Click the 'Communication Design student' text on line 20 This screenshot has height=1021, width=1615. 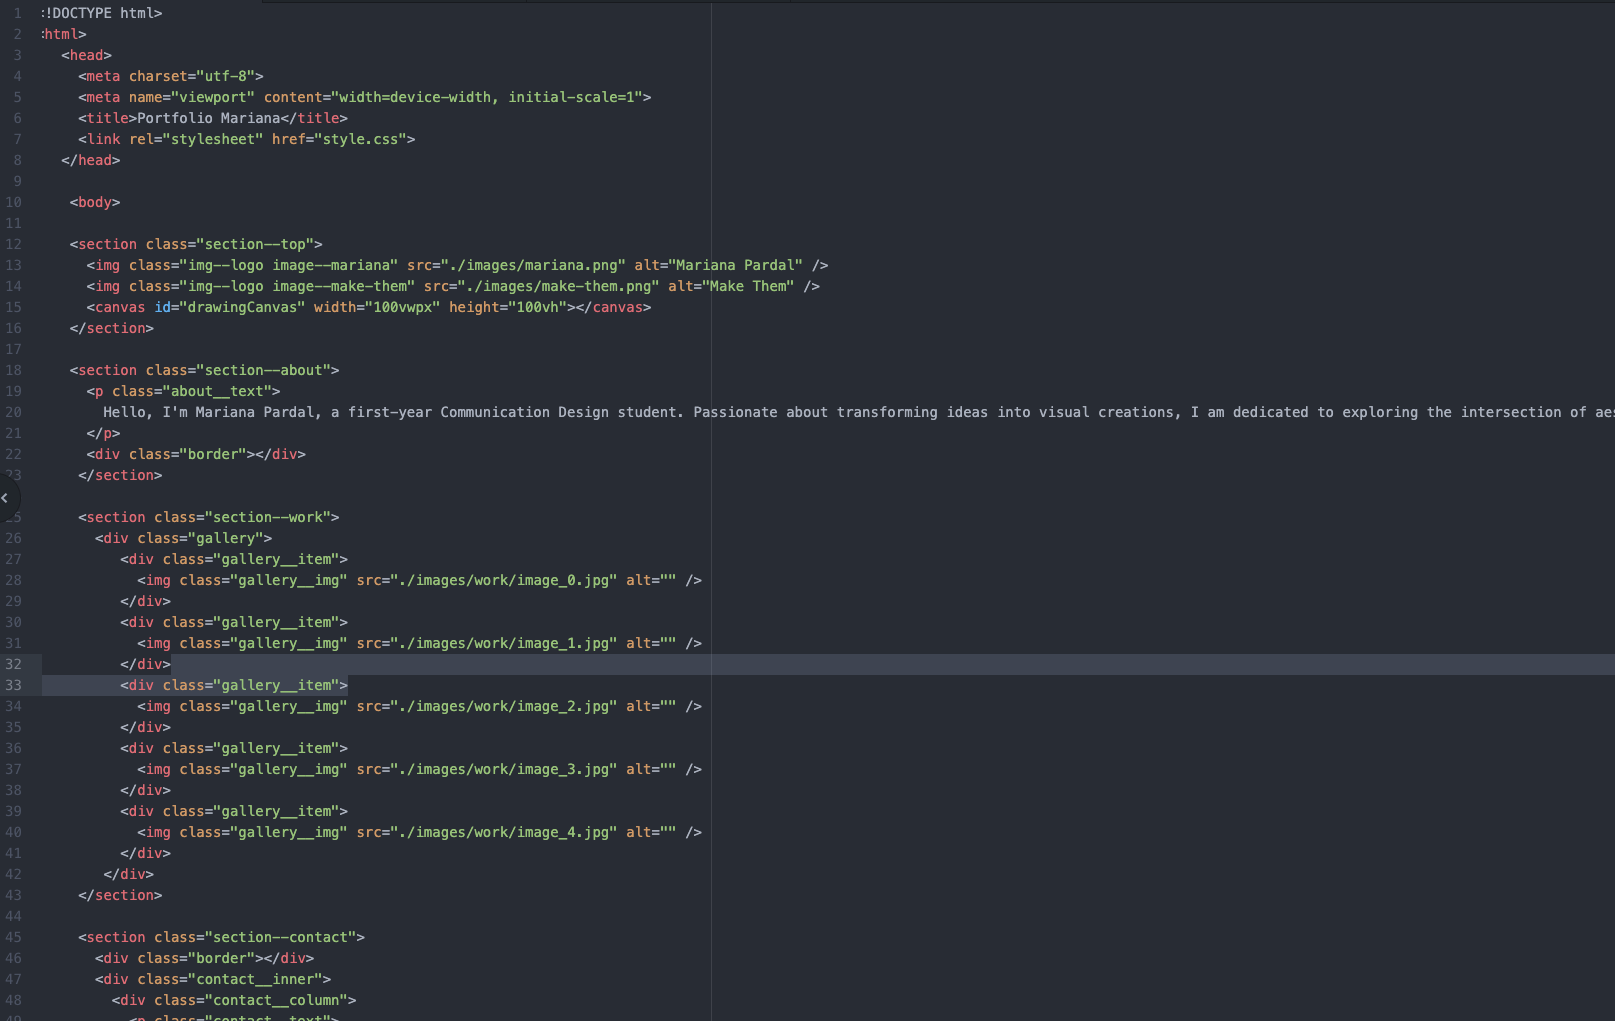[x=558, y=412]
